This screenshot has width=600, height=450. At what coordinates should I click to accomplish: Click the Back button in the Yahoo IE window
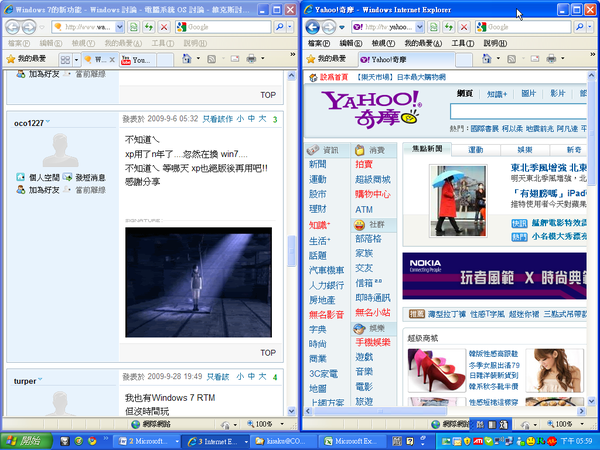click(312, 27)
